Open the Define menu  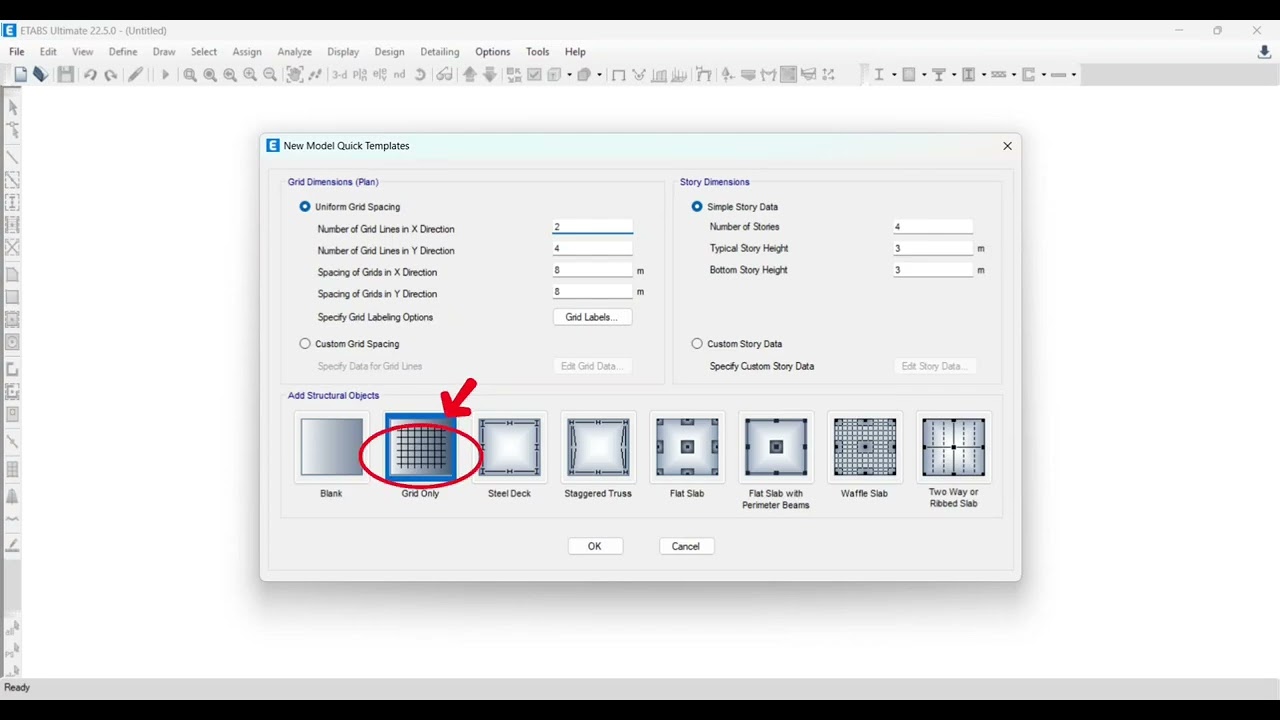coord(123,52)
